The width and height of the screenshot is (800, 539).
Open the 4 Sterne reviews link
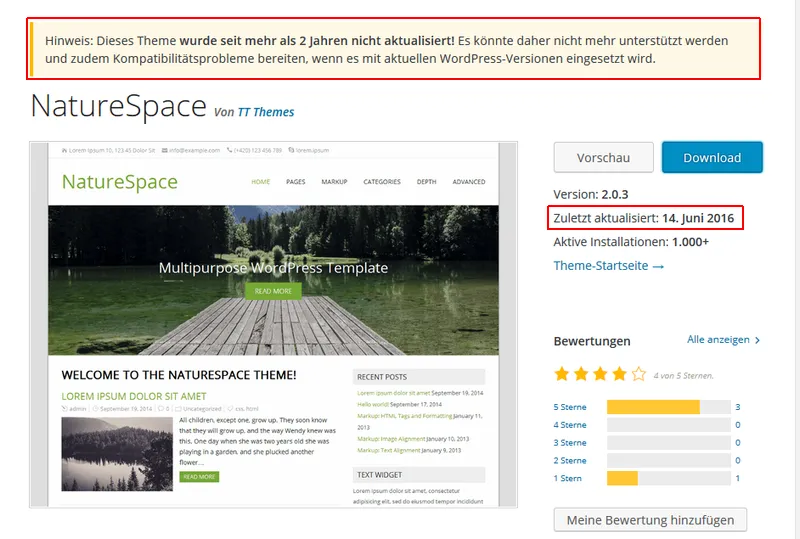point(570,425)
